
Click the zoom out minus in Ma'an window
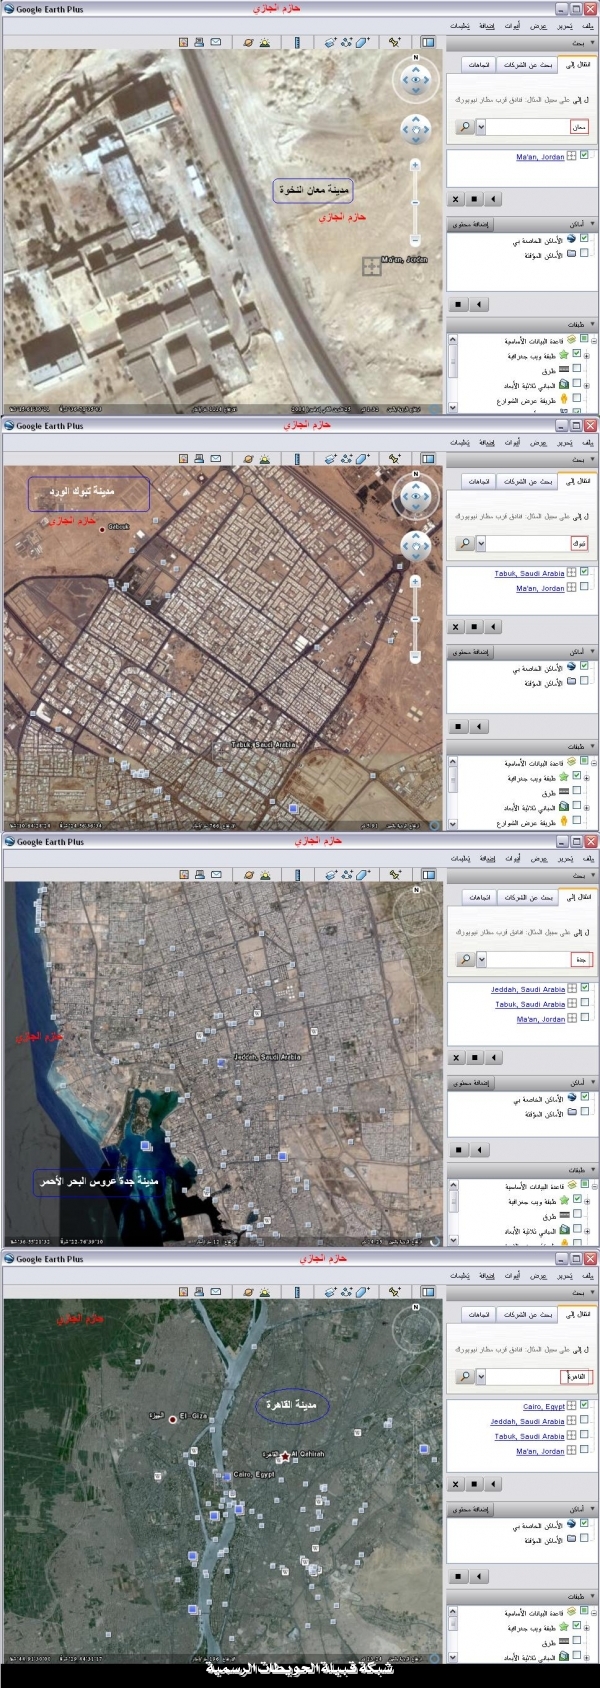[x=415, y=240]
